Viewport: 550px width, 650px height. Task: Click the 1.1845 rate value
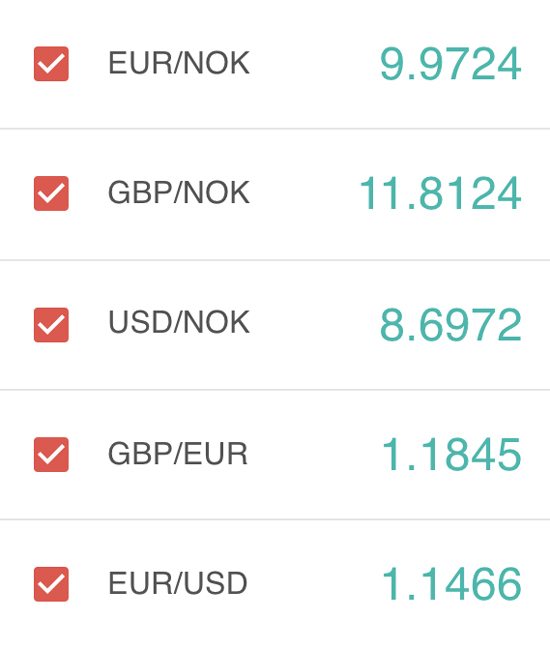pos(451,455)
